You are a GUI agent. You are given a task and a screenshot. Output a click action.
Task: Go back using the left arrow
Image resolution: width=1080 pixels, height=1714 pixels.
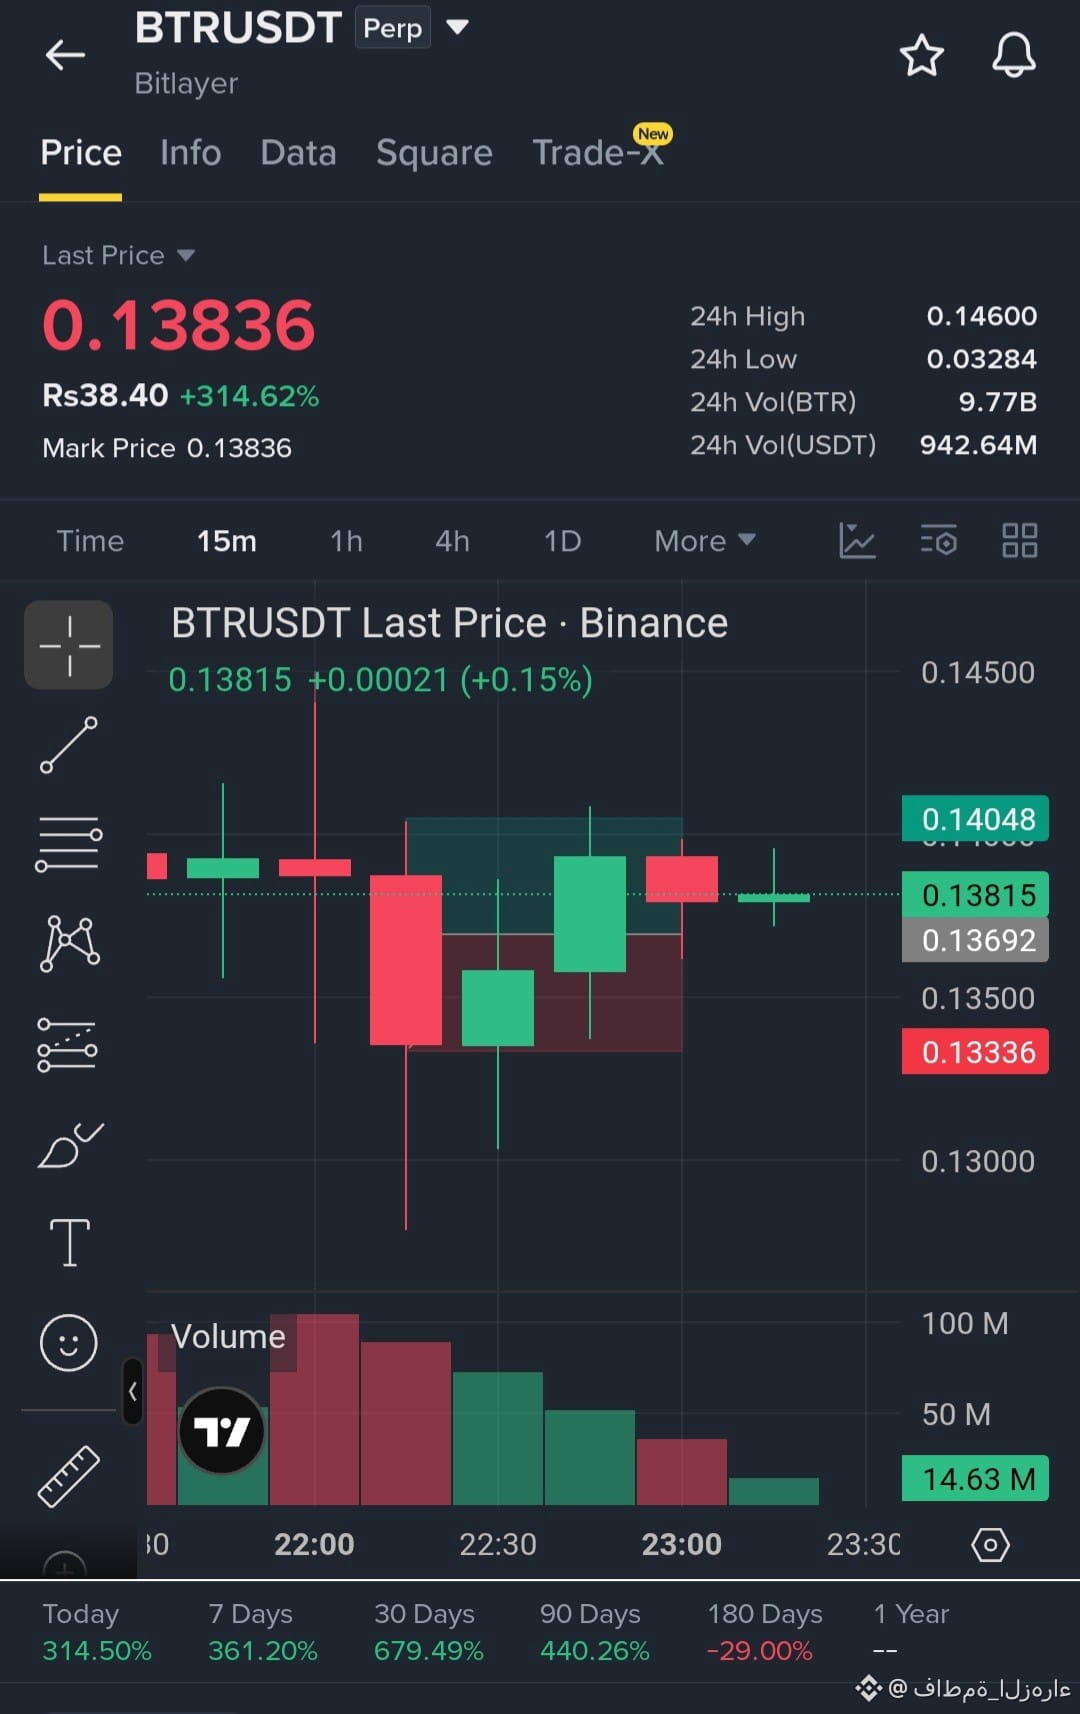(65, 55)
